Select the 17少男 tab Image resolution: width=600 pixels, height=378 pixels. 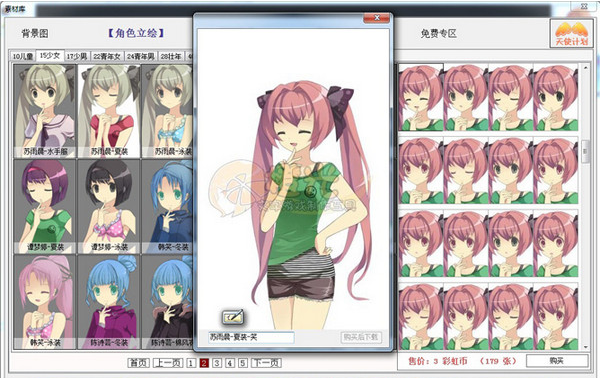[77, 56]
